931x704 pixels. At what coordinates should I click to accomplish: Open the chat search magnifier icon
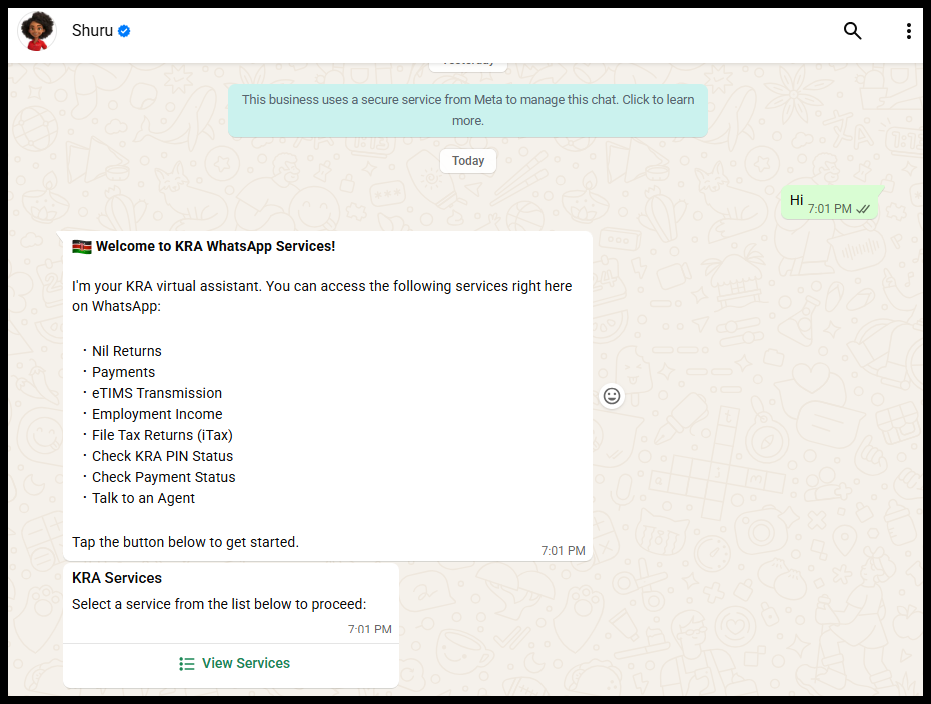853,30
